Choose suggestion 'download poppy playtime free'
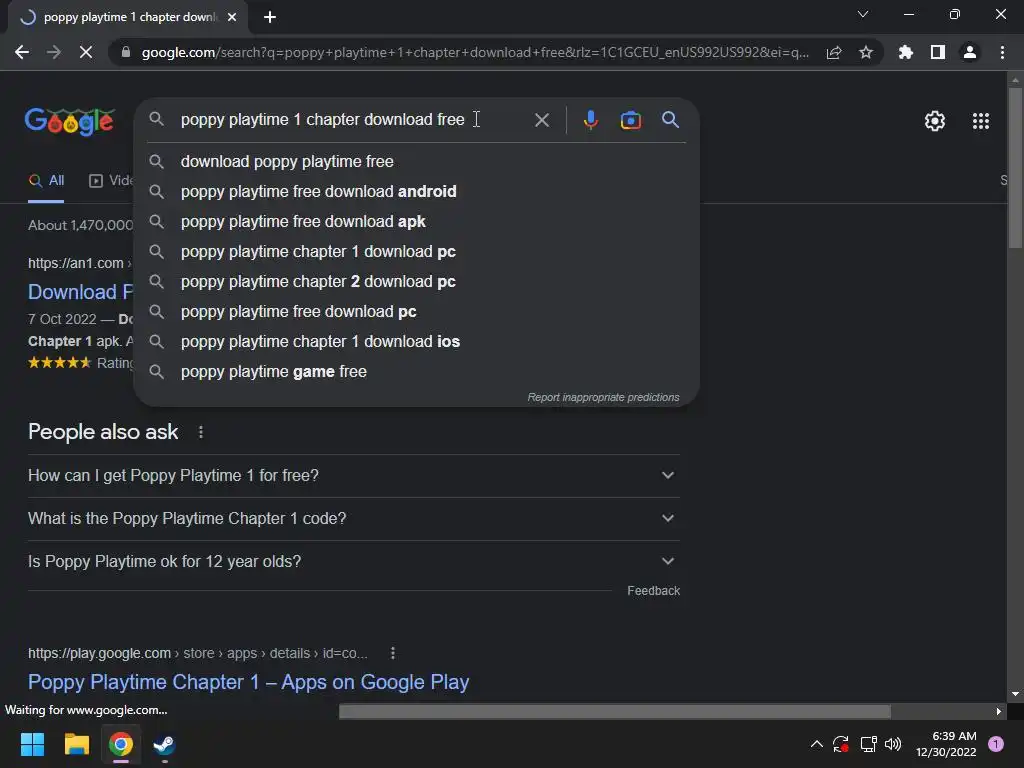 pyautogui.click(x=417, y=161)
